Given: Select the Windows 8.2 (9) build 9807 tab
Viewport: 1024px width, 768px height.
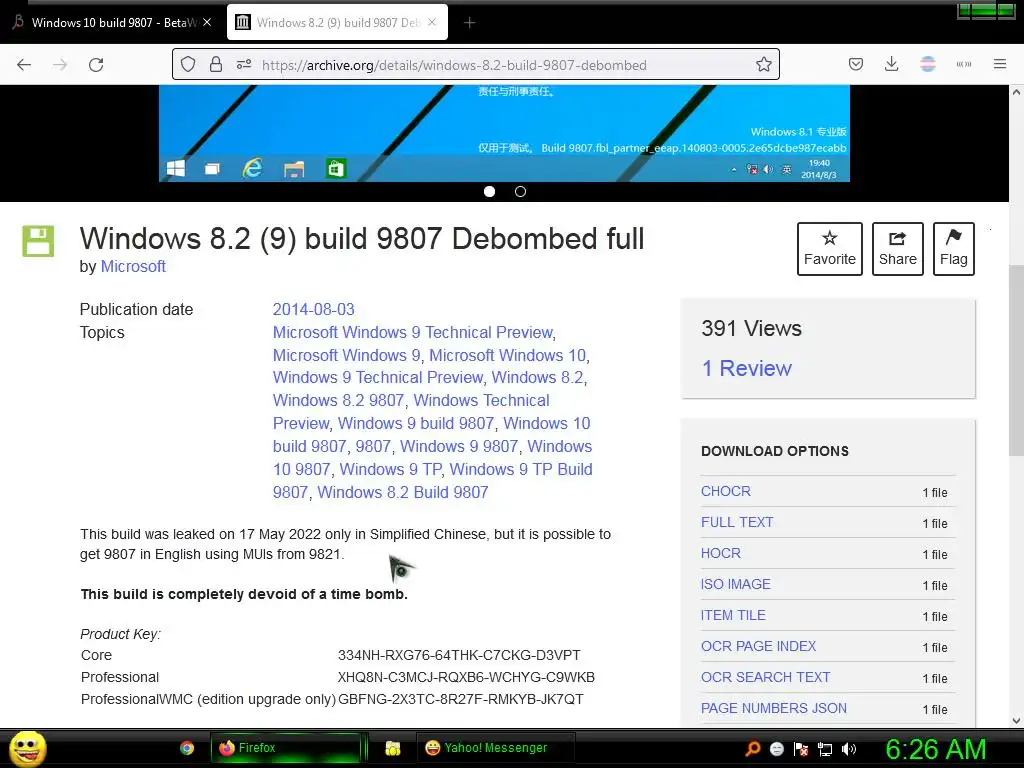Looking at the screenshot, I should coord(337,22).
